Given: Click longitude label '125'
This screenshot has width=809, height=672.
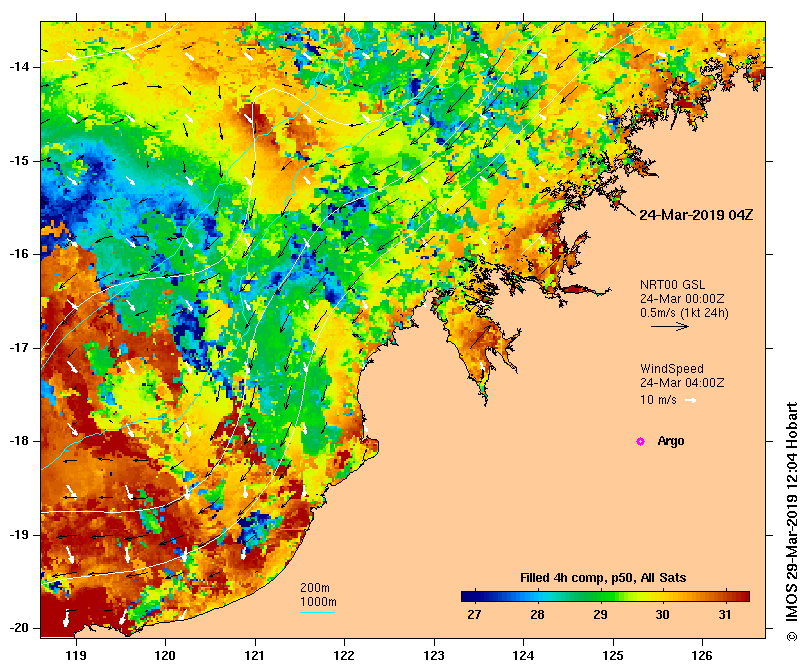Looking at the screenshot, I should pyautogui.click(x=613, y=656).
